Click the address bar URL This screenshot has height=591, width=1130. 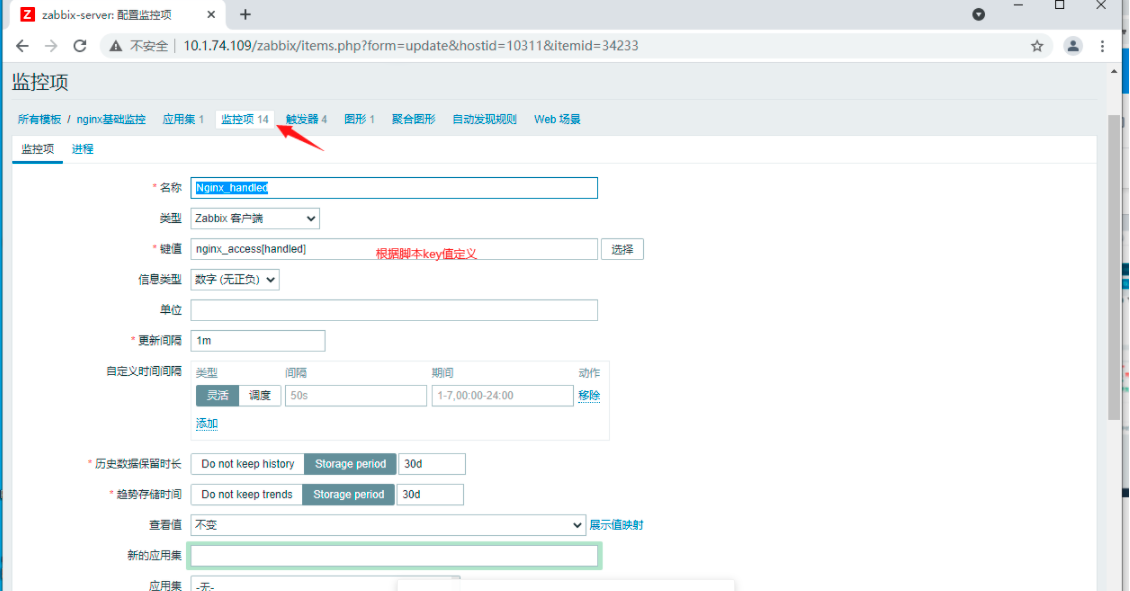tap(411, 46)
